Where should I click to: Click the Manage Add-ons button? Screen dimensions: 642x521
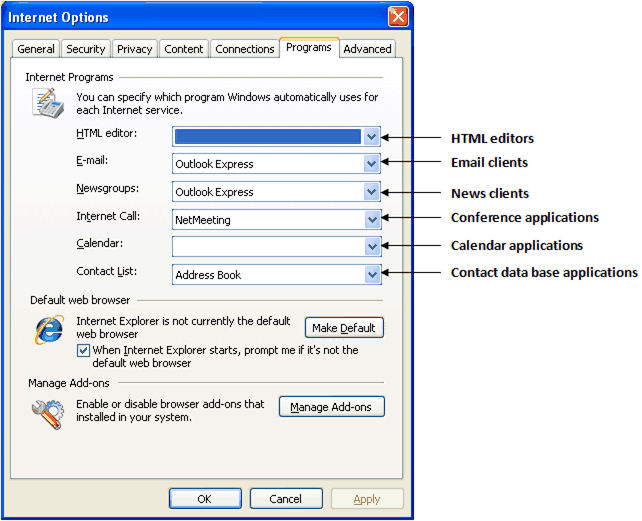pyautogui.click(x=331, y=407)
